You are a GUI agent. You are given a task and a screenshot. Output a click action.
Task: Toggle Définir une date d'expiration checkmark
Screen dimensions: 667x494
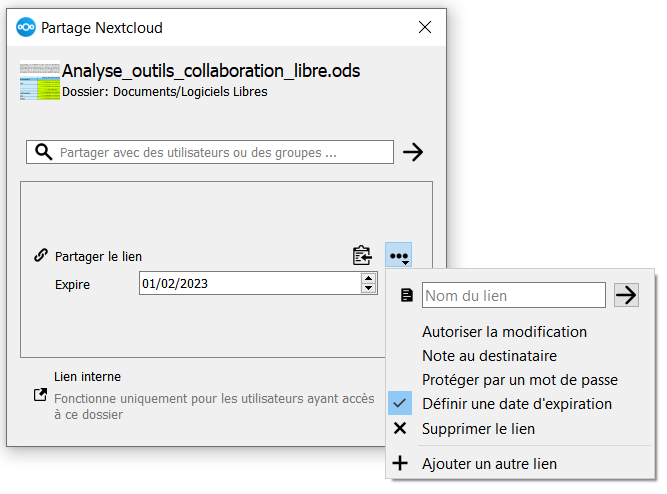click(x=400, y=404)
